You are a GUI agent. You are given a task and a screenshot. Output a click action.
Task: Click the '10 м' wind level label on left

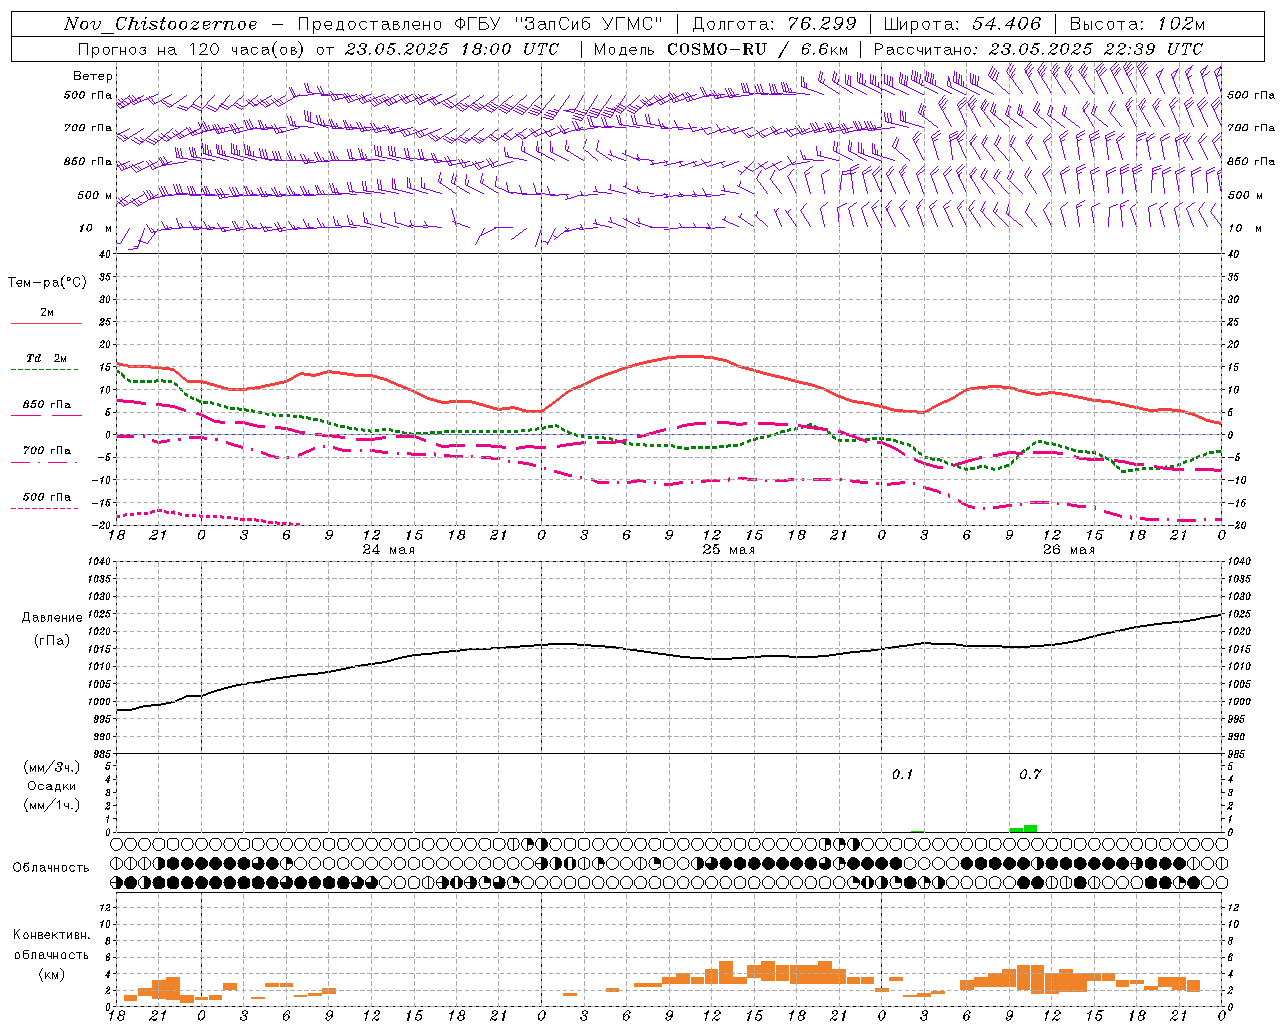[96, 229]
